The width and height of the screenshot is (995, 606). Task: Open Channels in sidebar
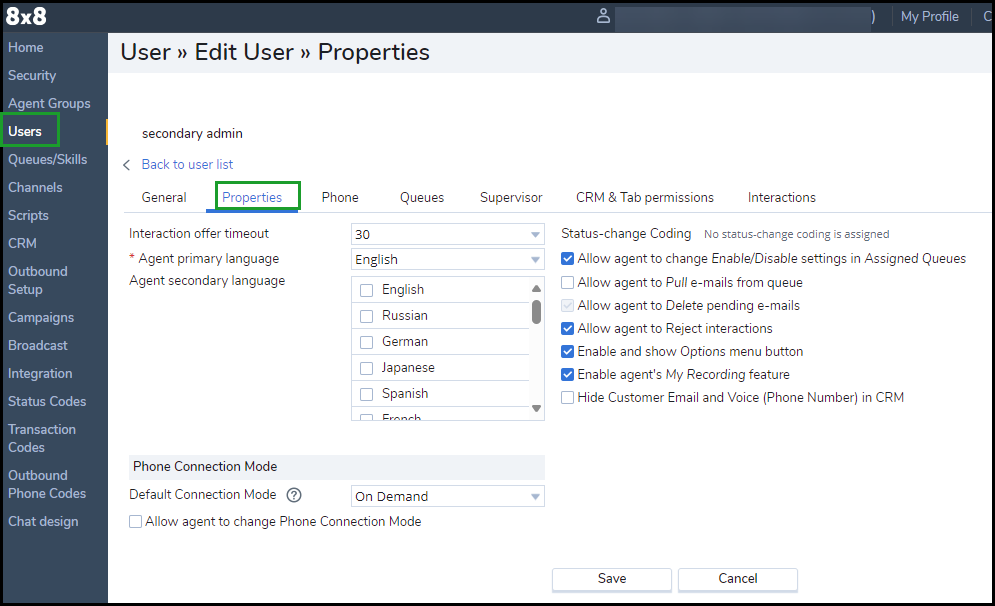(35, 187)
